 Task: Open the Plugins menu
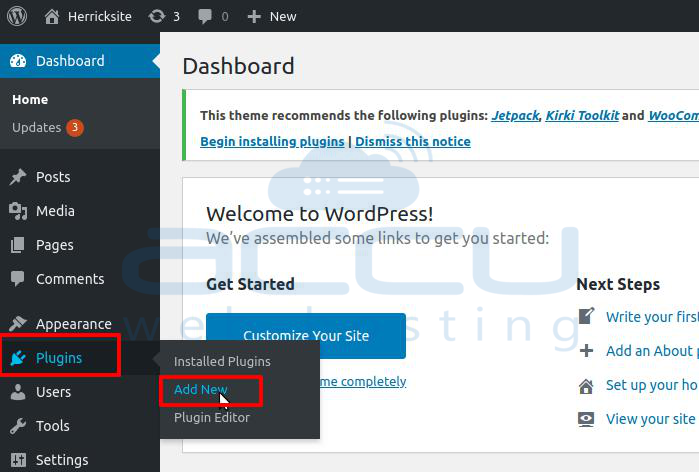pos(59,358)
